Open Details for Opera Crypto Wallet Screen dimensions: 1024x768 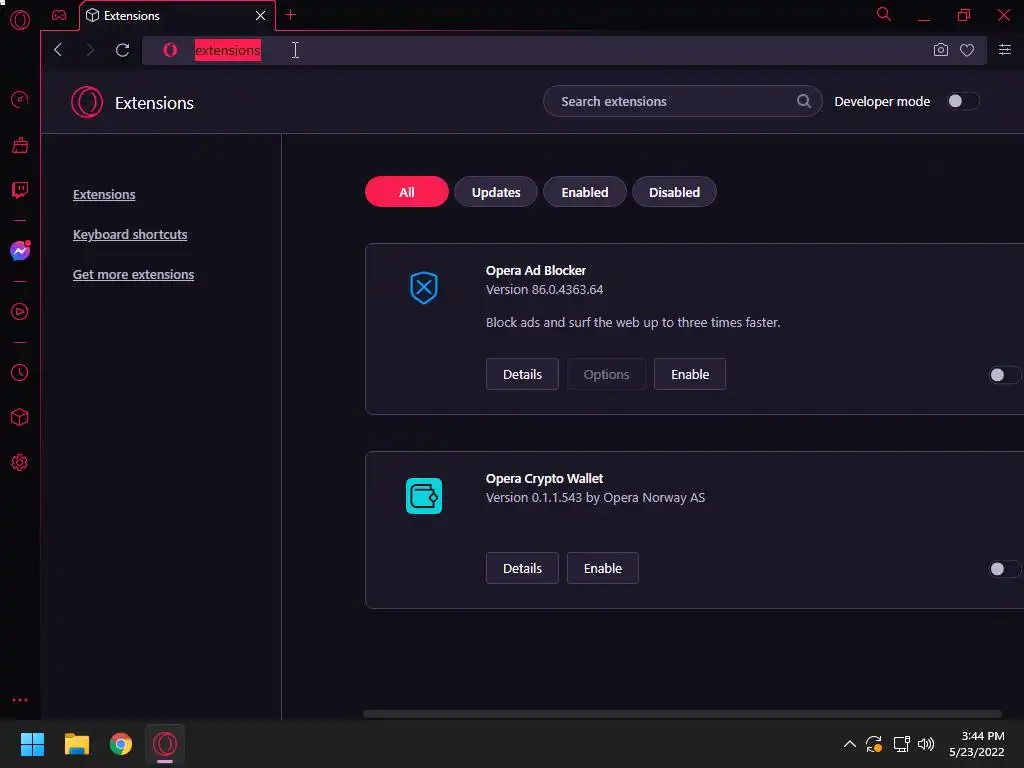click(x=522, y=568)
